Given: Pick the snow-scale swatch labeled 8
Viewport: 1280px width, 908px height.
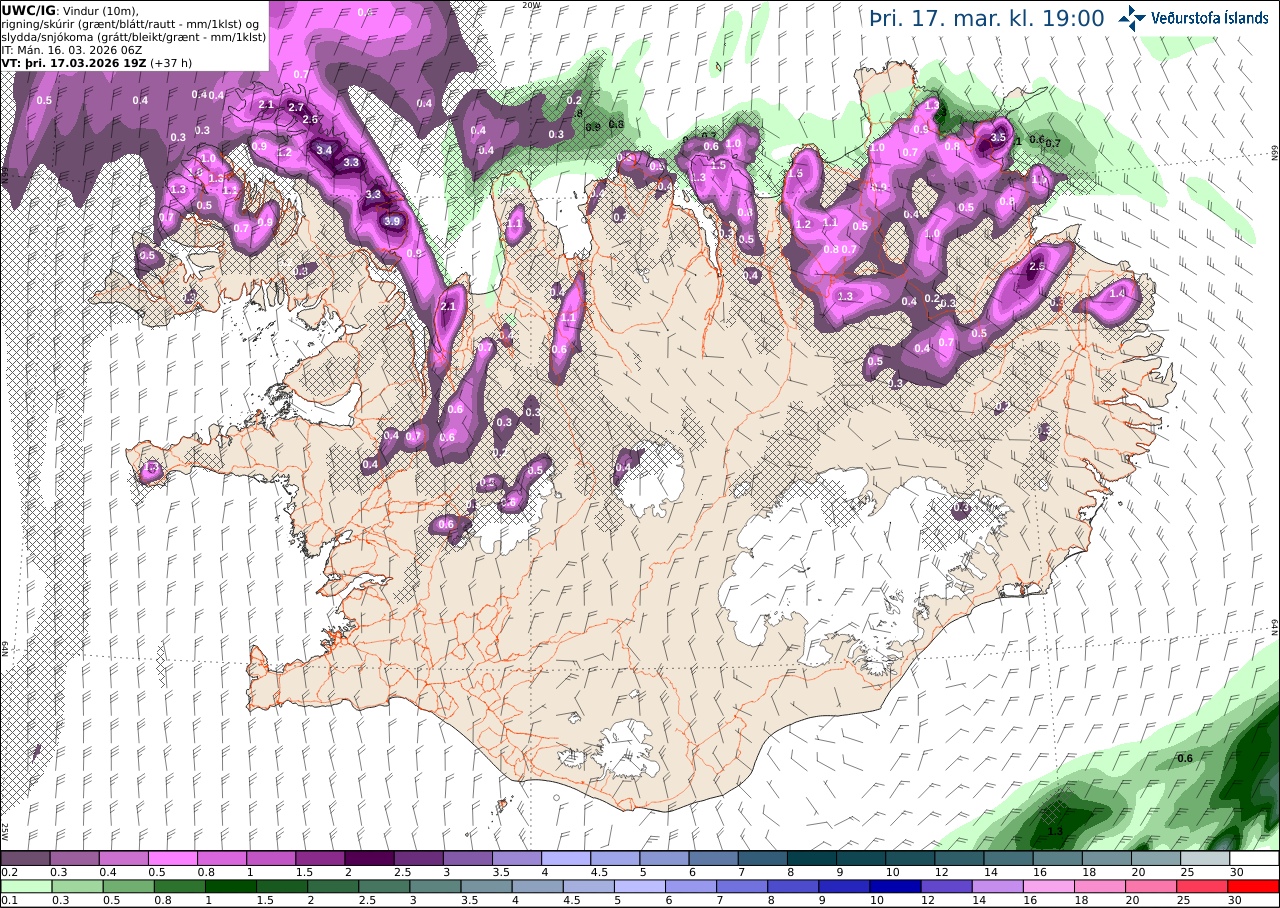Looking at the screenshot, I should click(x=812, y=858).
